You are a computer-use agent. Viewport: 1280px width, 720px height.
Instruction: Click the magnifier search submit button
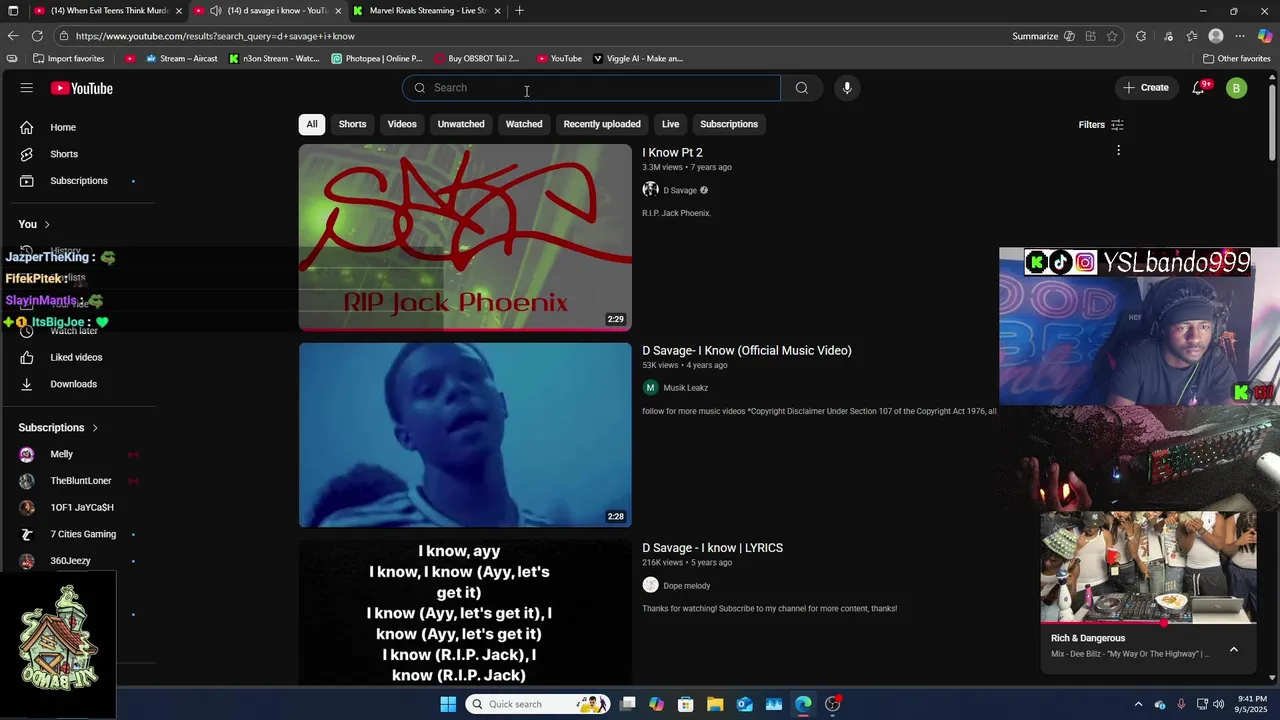[x=802, y=88]
